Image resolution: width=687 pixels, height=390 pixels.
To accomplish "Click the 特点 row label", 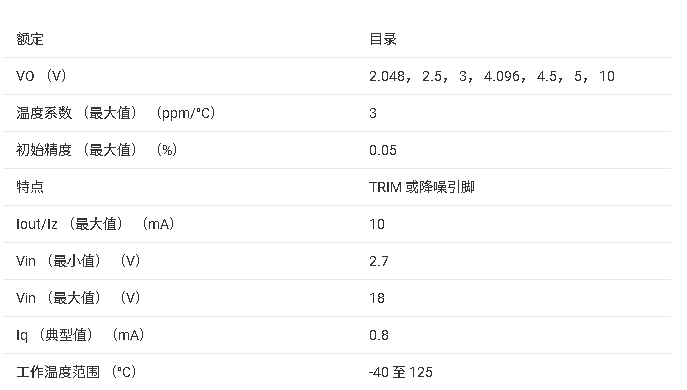I will (30, 187).
